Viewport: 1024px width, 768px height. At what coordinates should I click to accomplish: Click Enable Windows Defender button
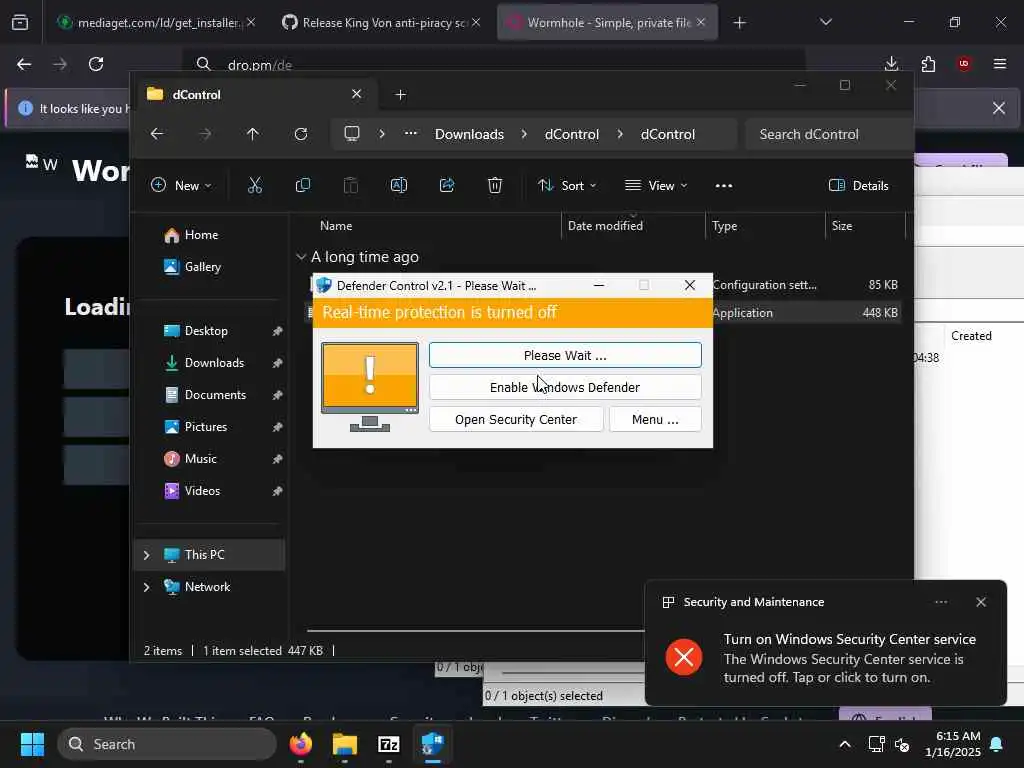pos(565,387)
